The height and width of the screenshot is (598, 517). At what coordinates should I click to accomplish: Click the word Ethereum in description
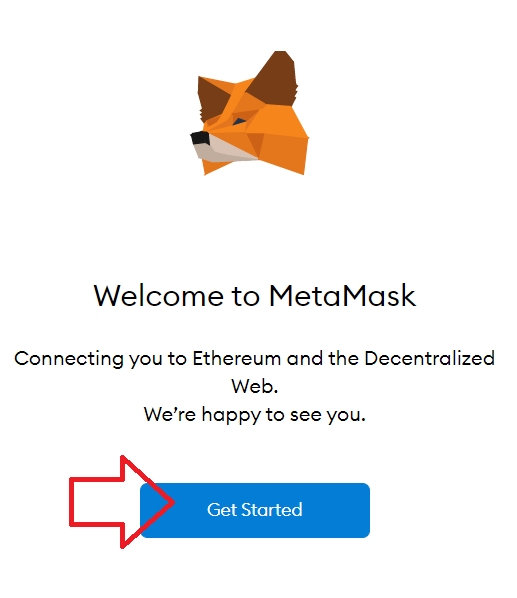pyautogui.click(x=236, y=358)
